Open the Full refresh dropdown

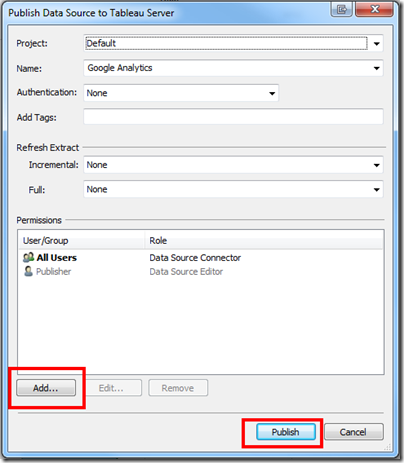click(x=233, y=189)
